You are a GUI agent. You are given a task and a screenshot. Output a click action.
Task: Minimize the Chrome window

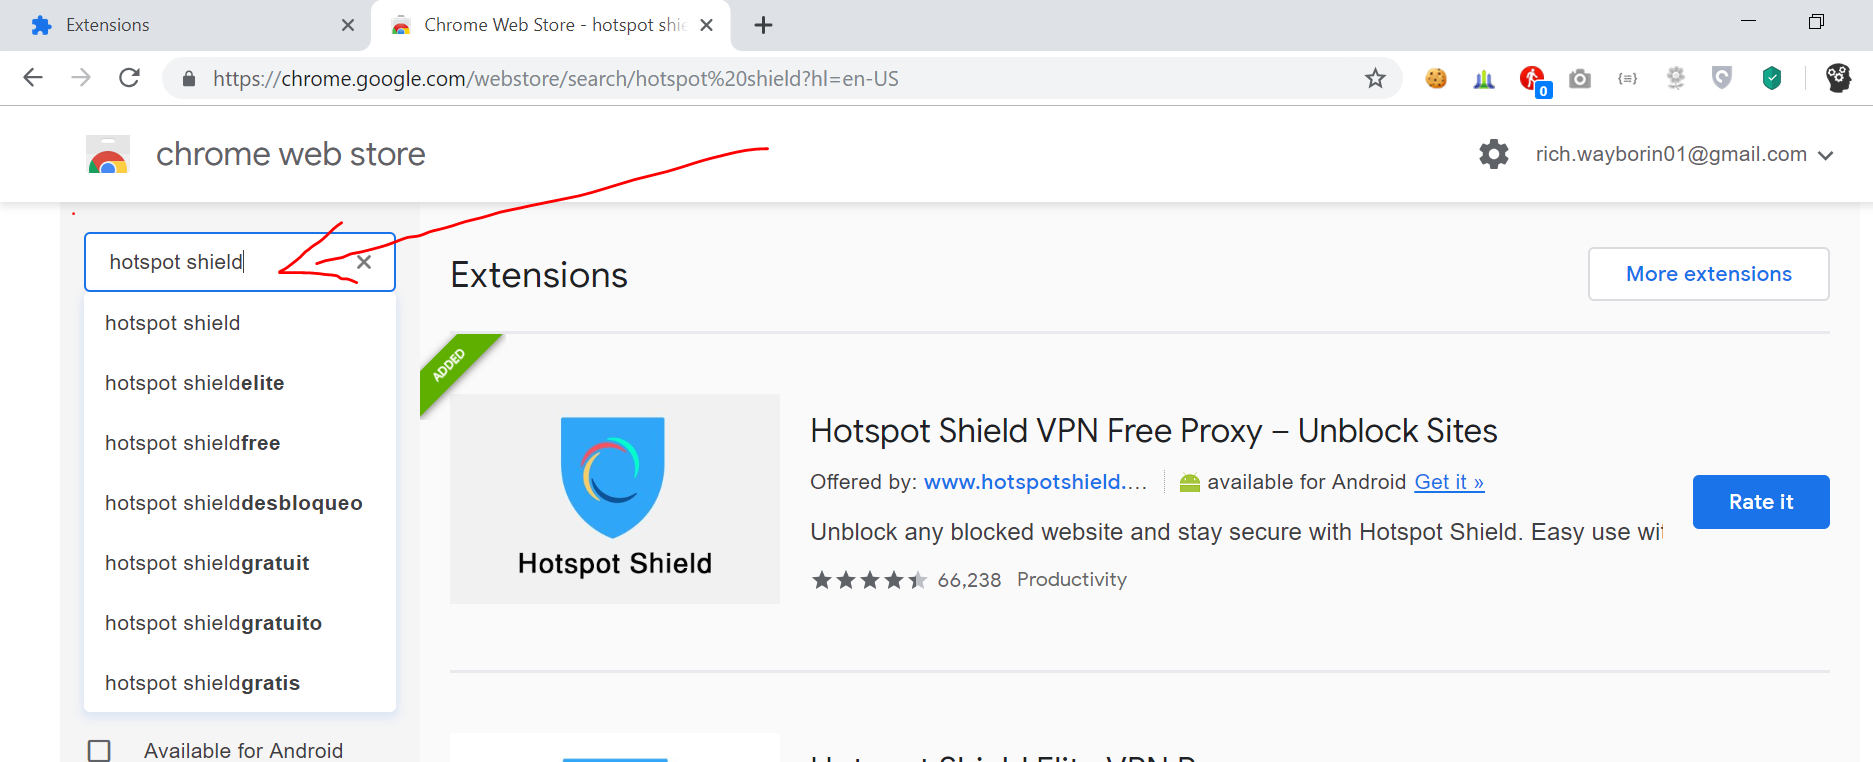(x=1749, y=21)
